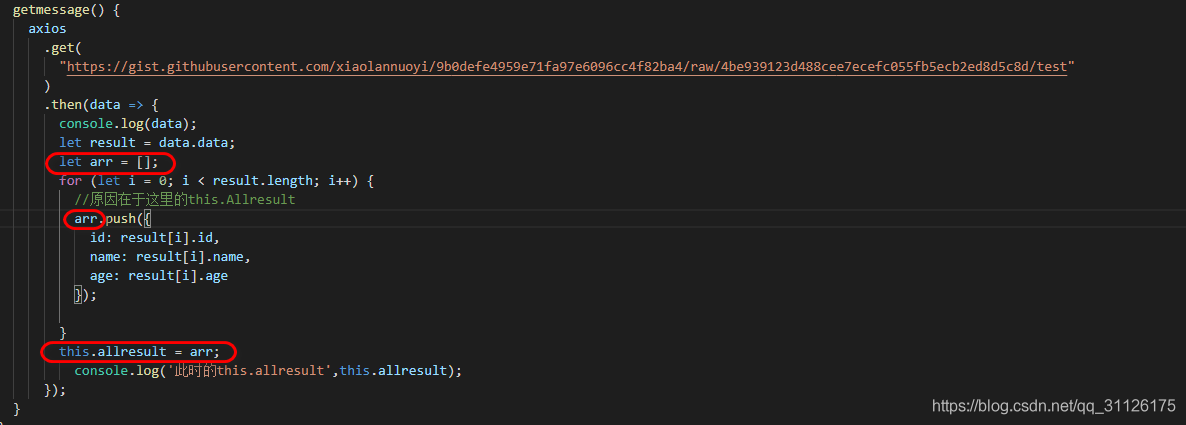The image size is (1186, 425).
Task: Click the circled arr before .push
Action: coord(85,219)
